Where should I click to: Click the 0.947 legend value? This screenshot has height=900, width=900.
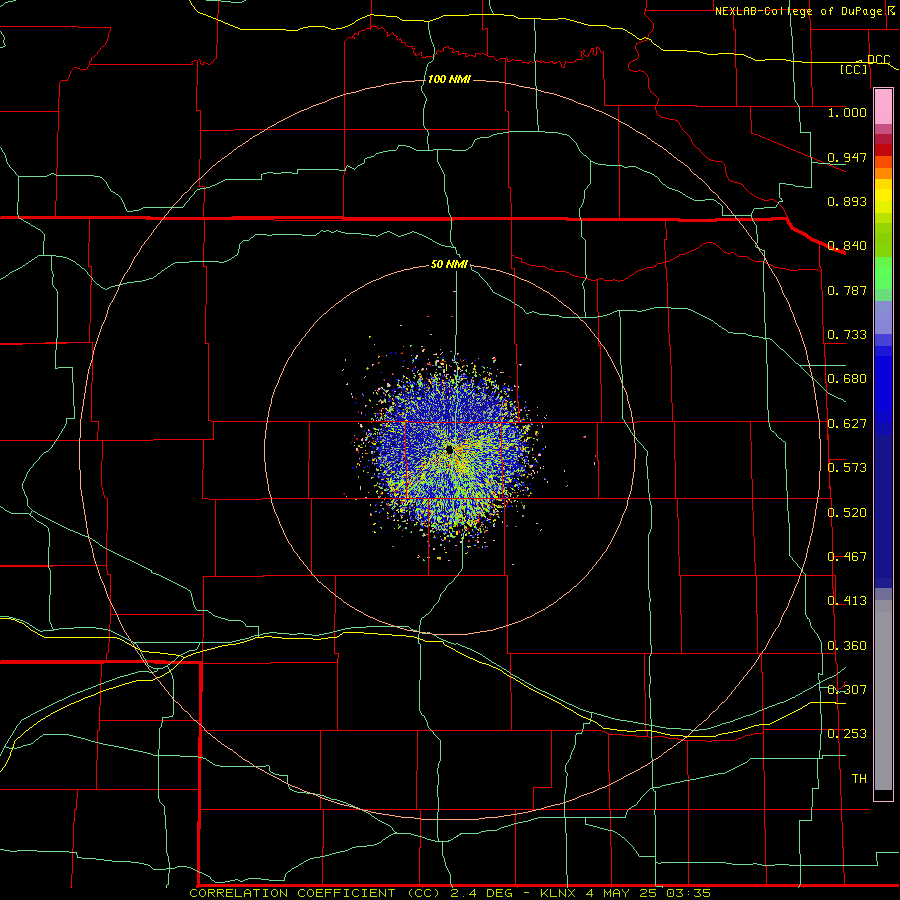(x=847, y=157)
